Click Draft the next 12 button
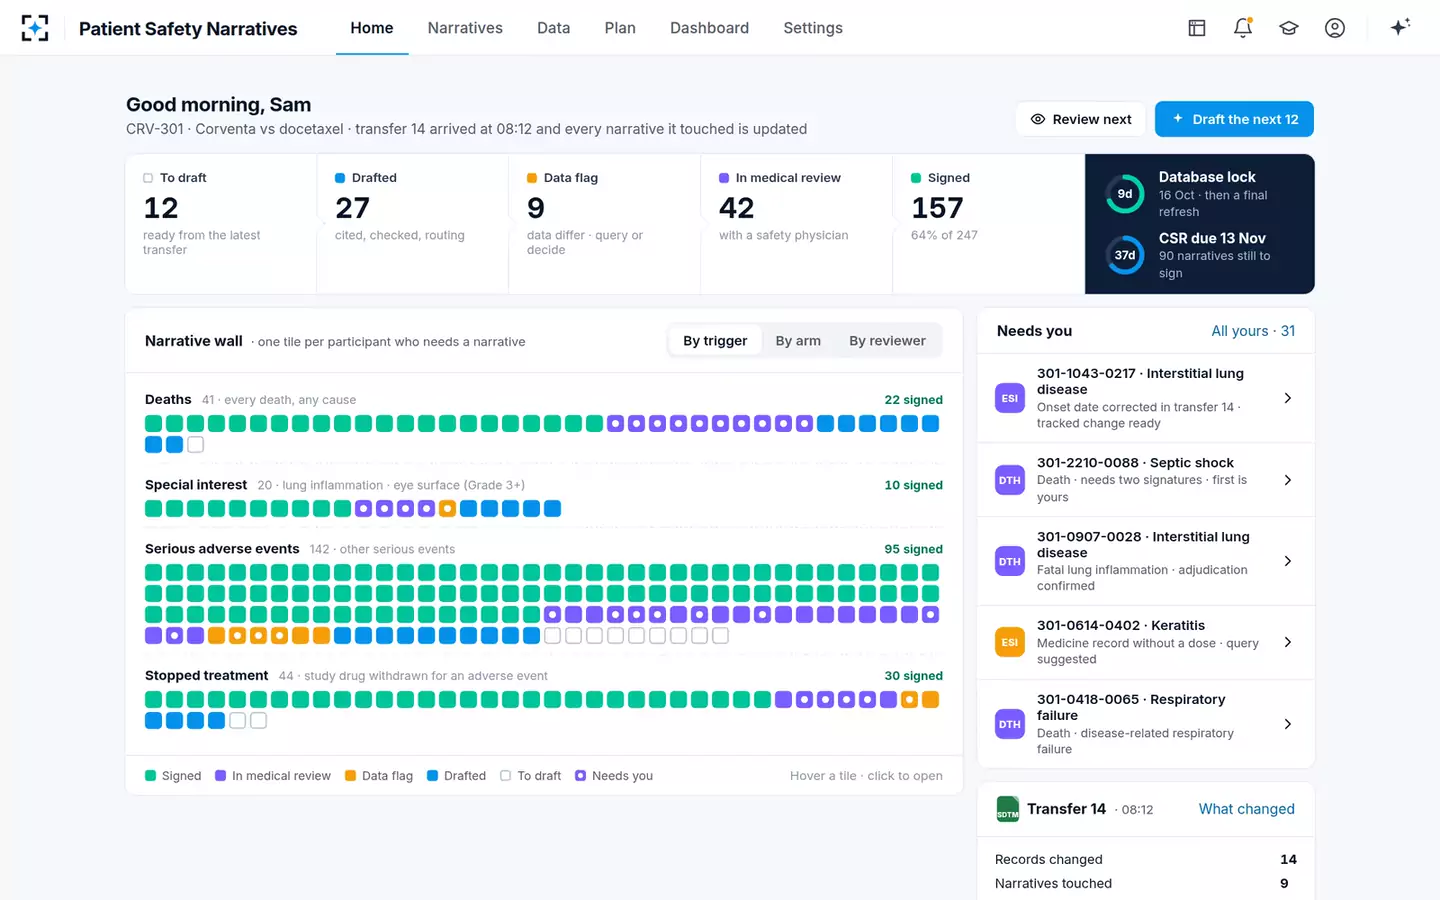This screenshot has width=1440, height=900. point(1234,119)
